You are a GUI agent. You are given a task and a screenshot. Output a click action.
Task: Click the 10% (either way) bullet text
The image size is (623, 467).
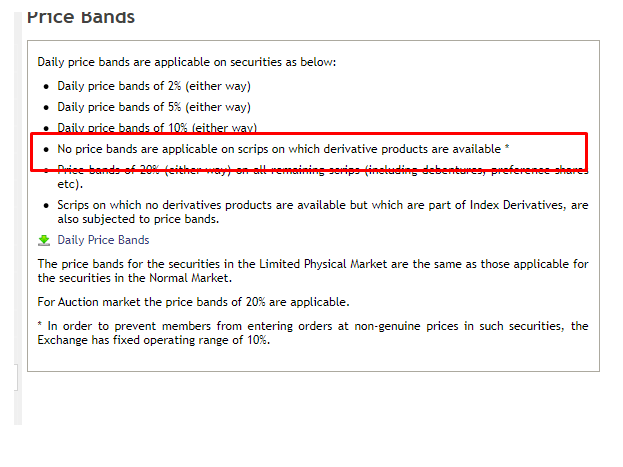pos(157,128)
